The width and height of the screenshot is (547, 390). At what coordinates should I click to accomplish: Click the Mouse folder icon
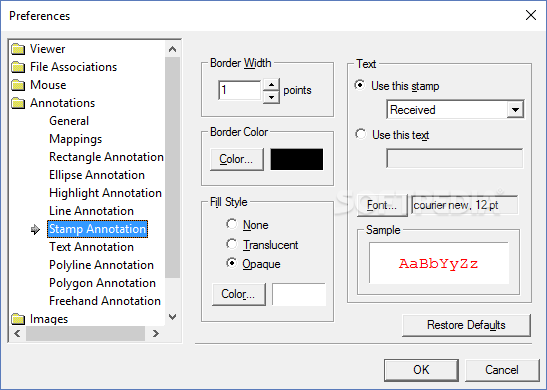(18, 85)
